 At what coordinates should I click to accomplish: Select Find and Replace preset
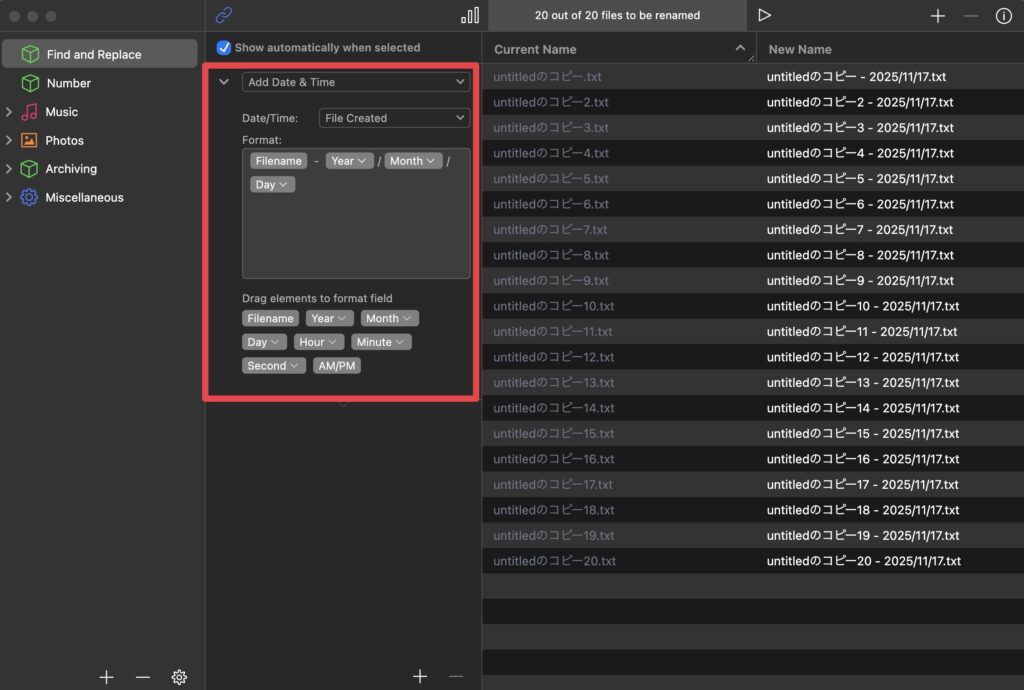94,54
